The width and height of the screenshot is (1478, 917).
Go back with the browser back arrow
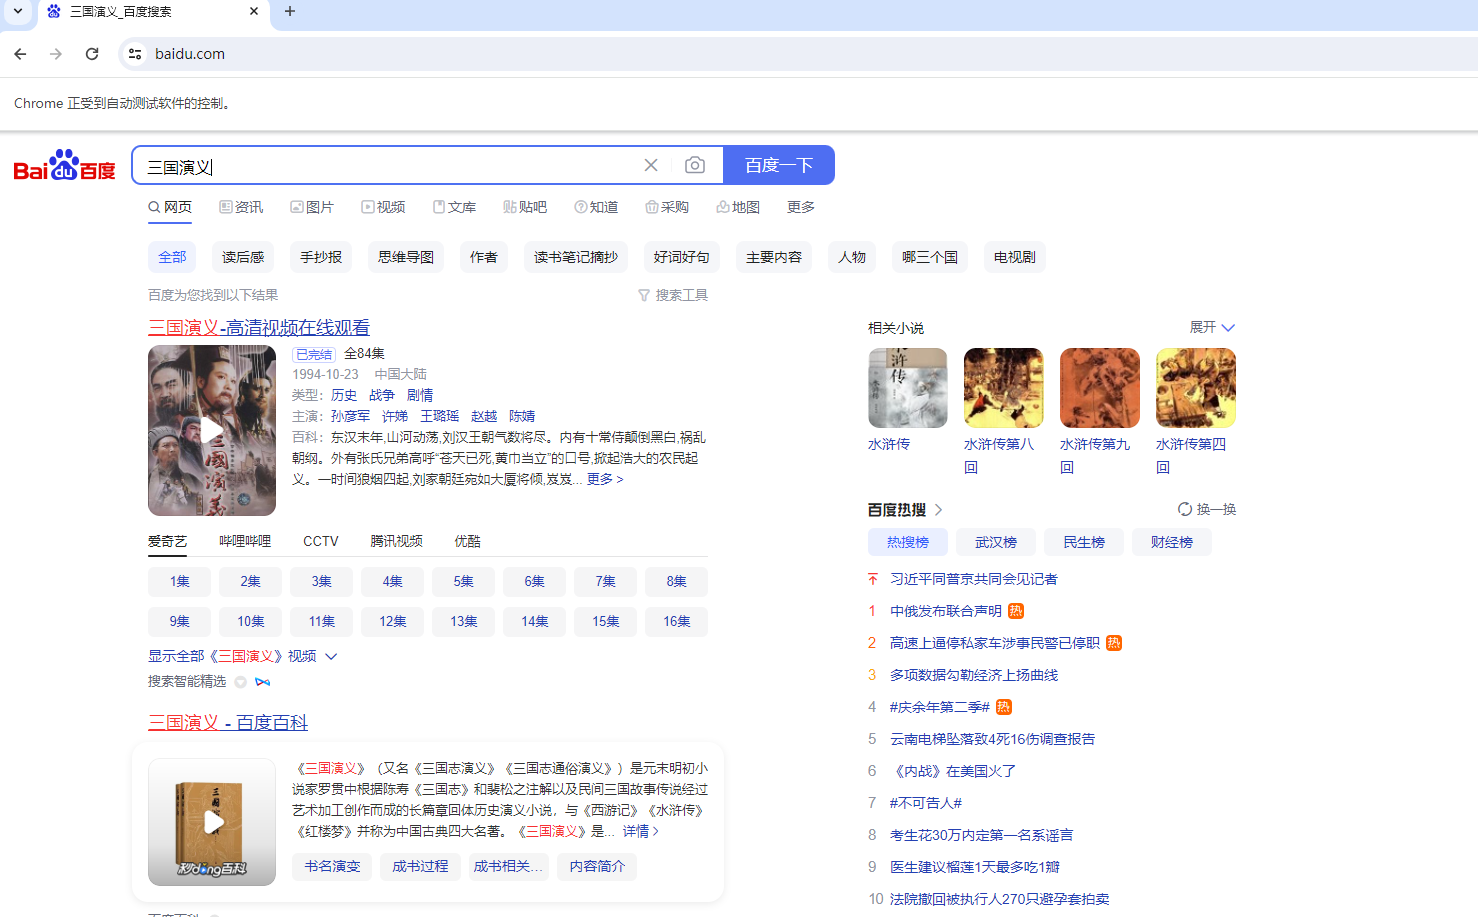pos(20,54)
